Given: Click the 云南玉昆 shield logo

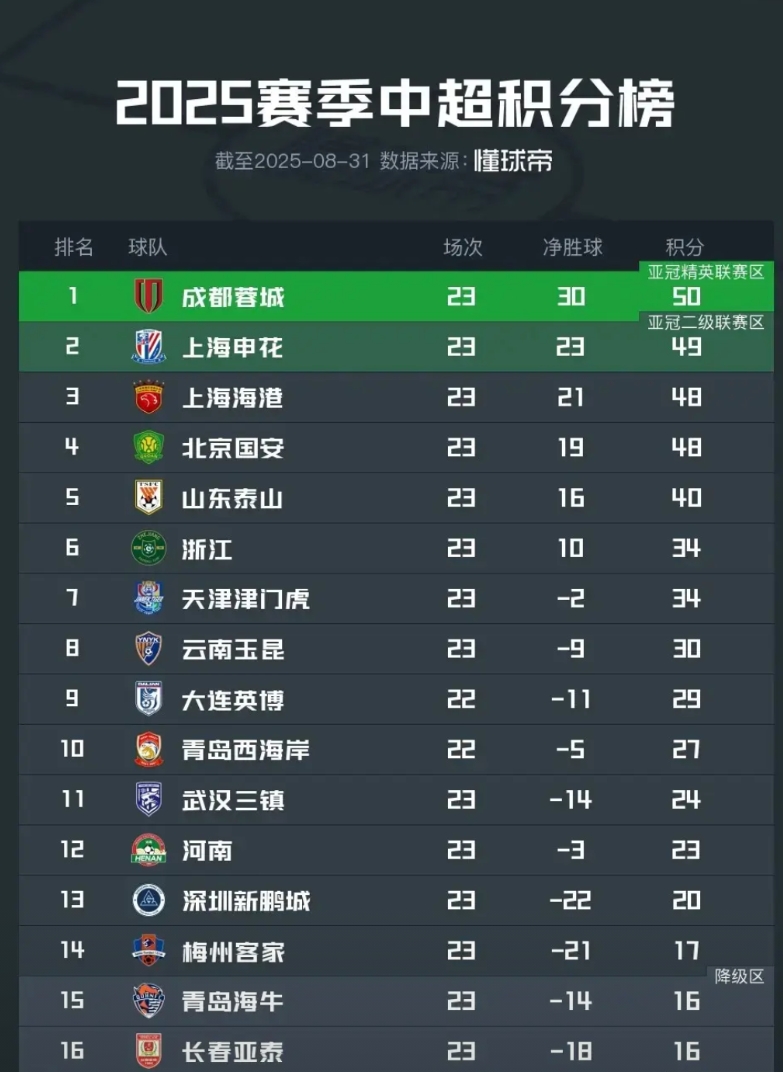Looking at the screenshot, I should 148,649.
